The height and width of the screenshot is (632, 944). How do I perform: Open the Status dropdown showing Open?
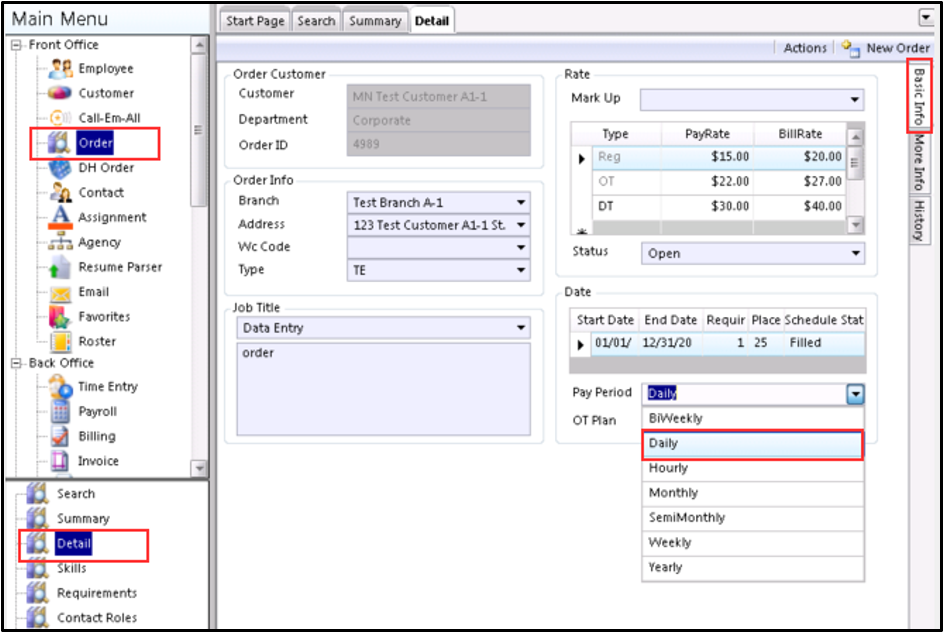856,253
